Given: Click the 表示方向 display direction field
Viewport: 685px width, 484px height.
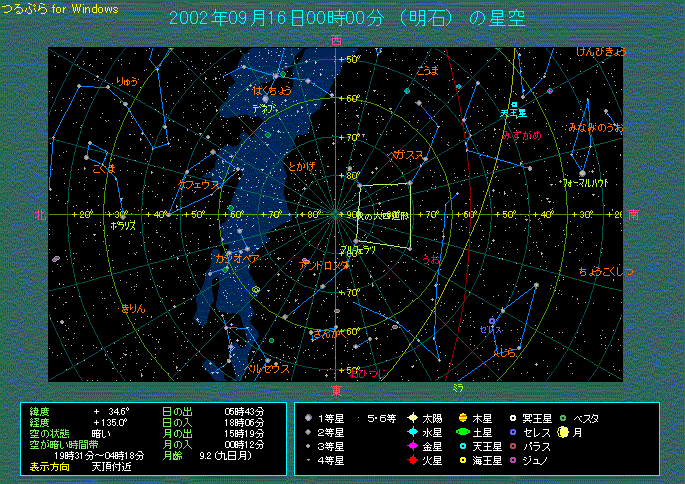Looking at the screenshot, I should click(x=51, y=466).
